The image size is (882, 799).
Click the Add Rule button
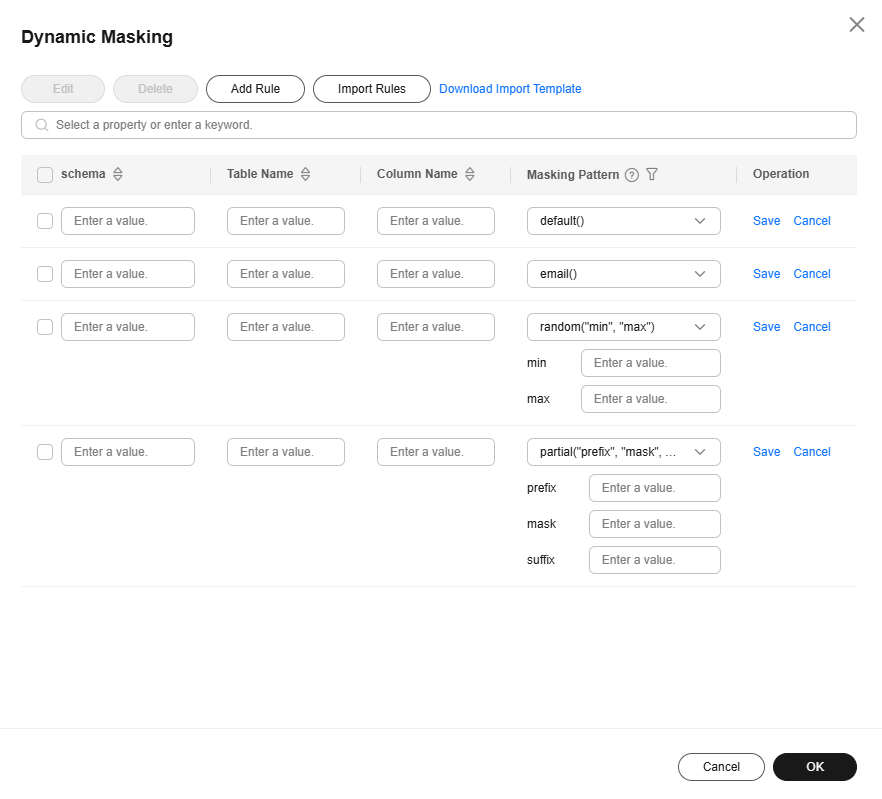point(255,89)
